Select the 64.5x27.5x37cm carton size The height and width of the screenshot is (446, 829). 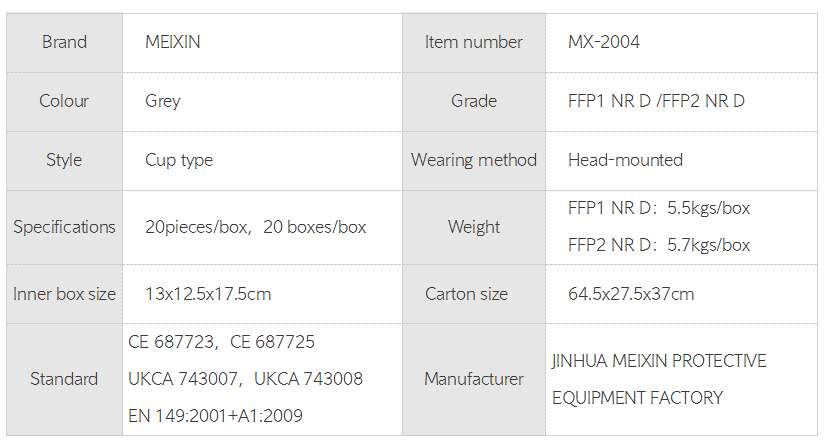pos(631,294)
